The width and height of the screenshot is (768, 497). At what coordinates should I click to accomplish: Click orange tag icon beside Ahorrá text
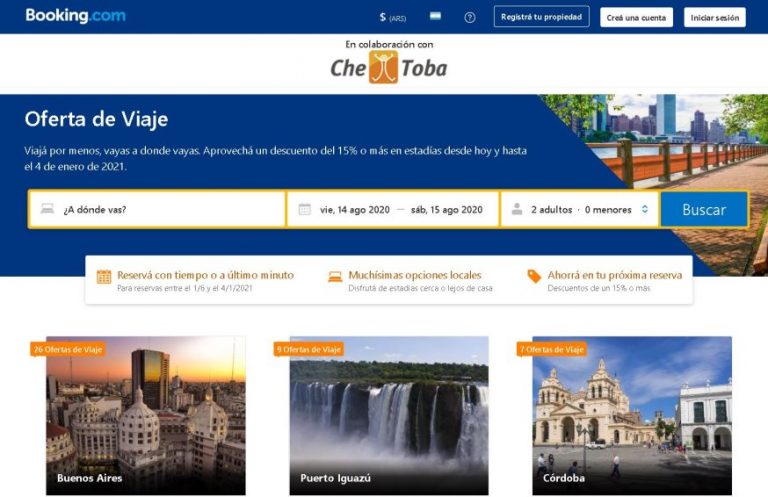[x=534, y=276]
